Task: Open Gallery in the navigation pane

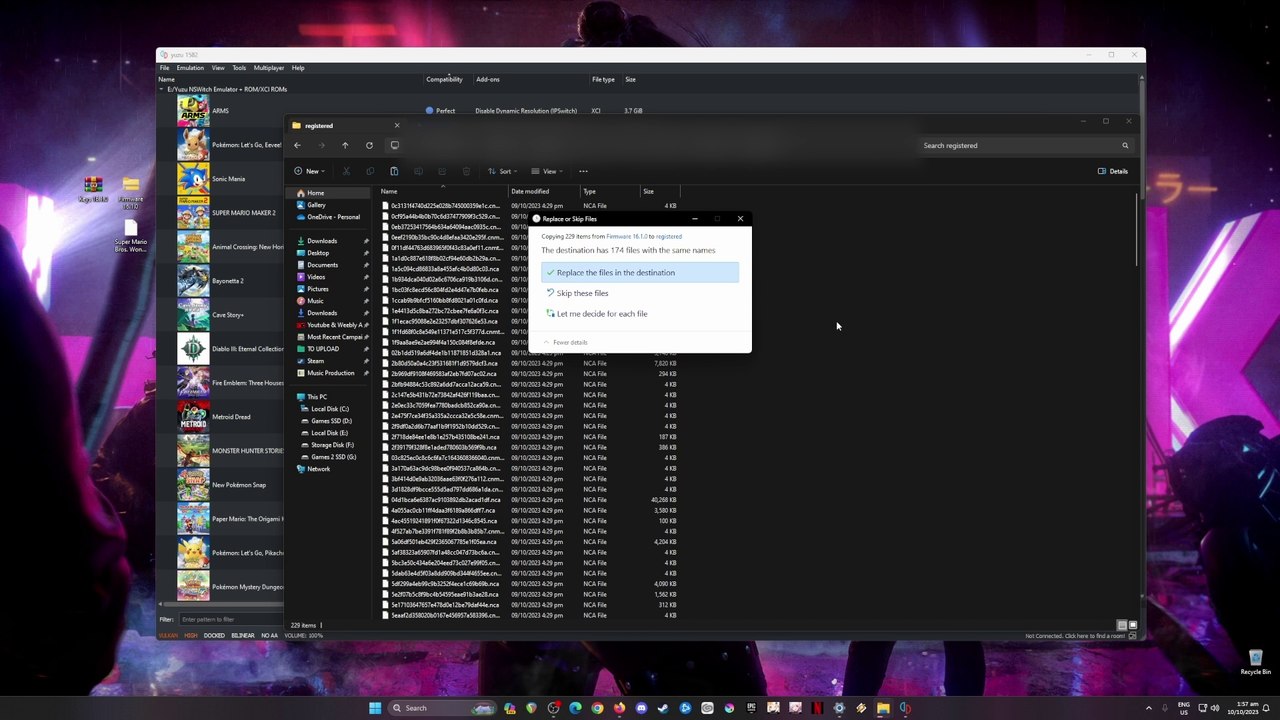Action: tap(316, 205)
